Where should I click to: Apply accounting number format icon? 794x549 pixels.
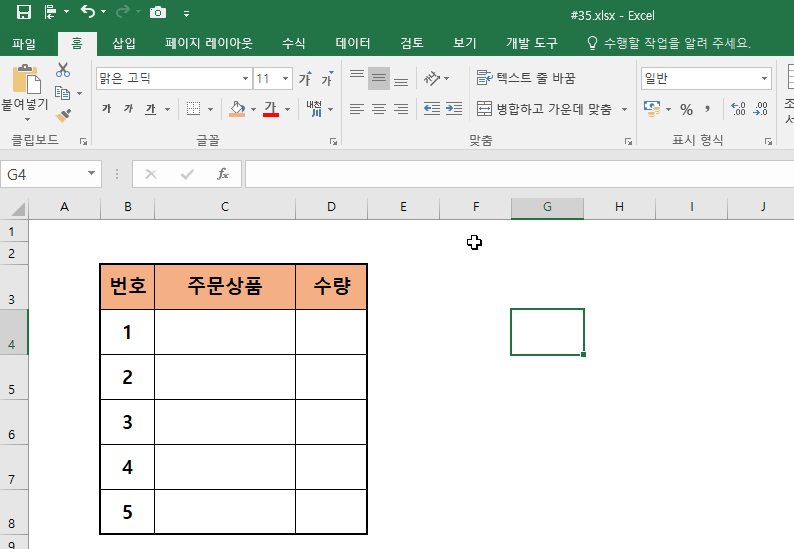tap(652, 108)
